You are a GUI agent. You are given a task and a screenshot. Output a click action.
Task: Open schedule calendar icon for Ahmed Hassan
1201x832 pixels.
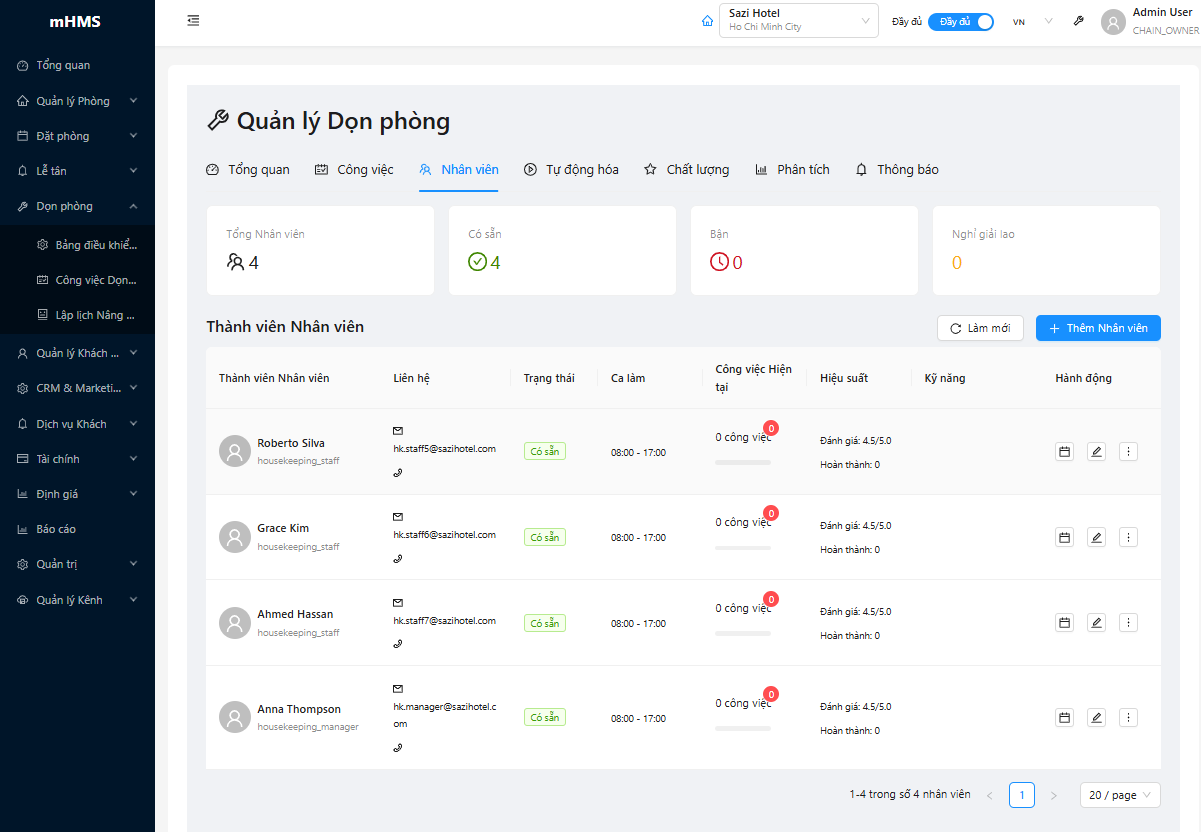(1065, 623)
